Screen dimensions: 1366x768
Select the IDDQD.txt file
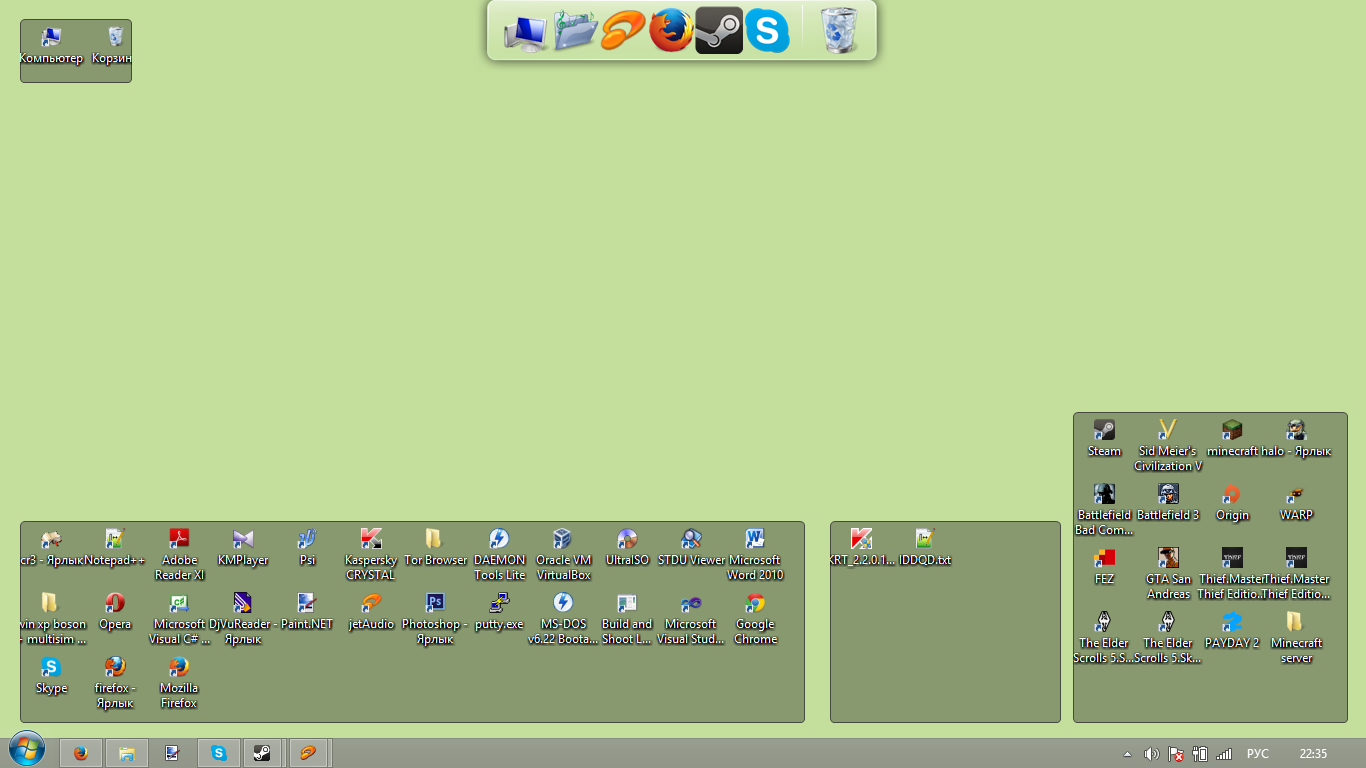click(x=925, y=548)
